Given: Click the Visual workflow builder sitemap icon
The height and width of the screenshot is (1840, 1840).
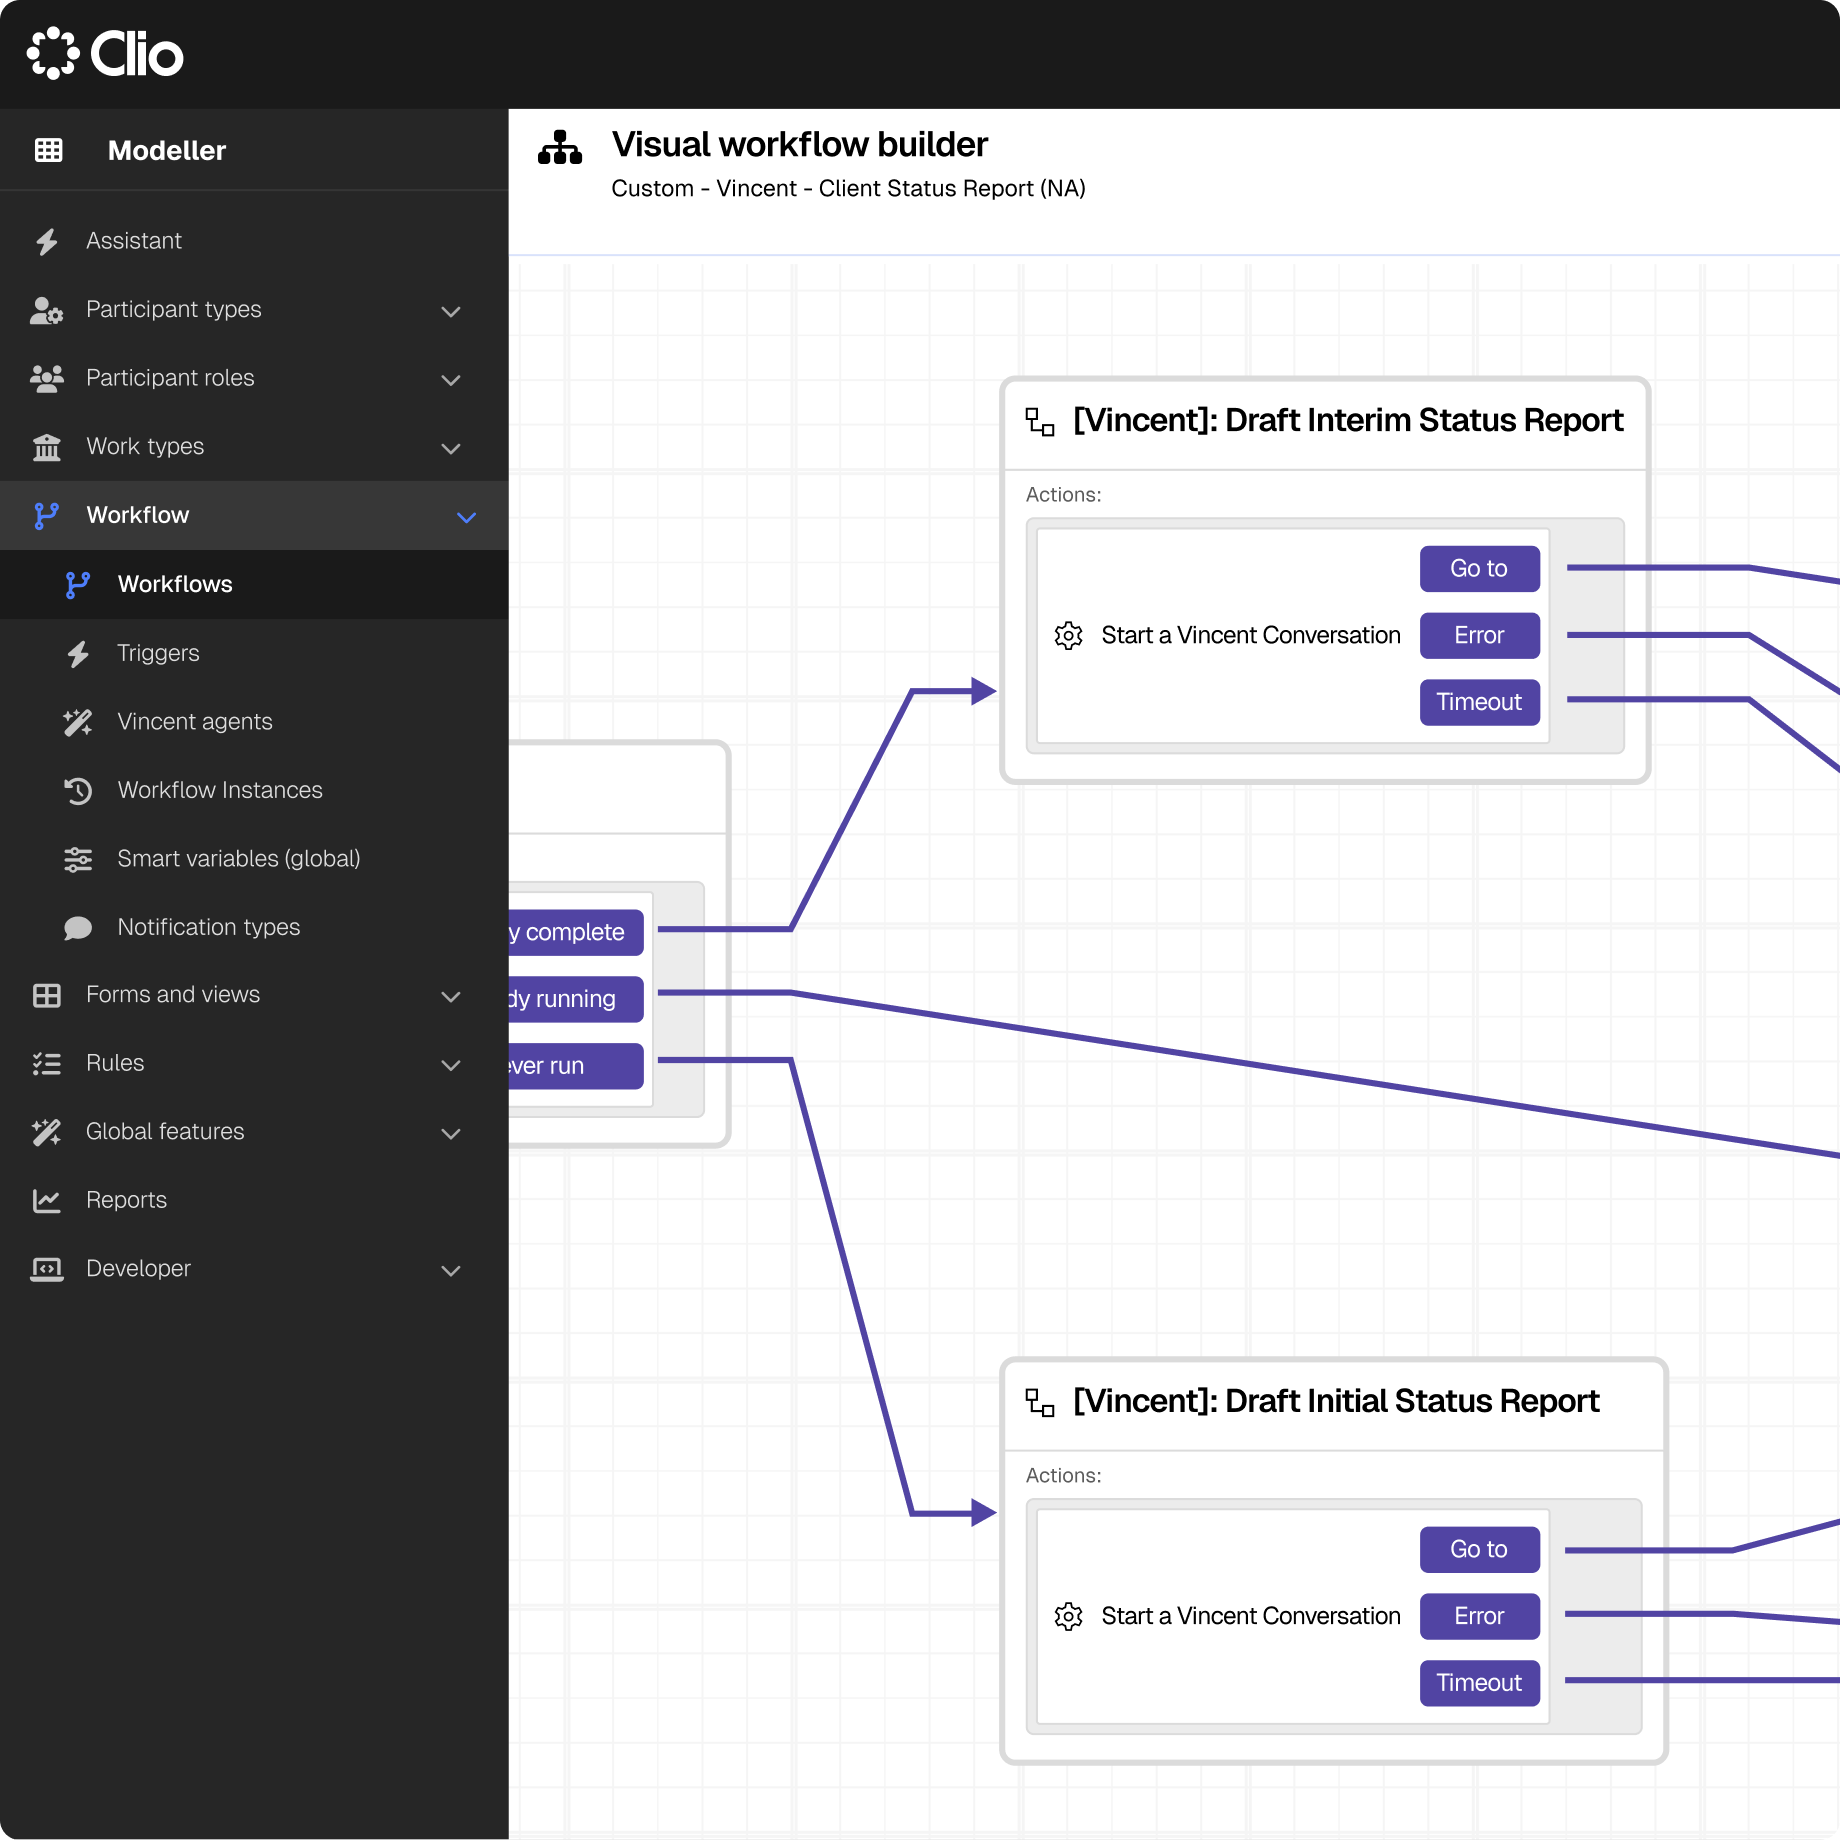Looking at the screenshot, I should 560,147.
